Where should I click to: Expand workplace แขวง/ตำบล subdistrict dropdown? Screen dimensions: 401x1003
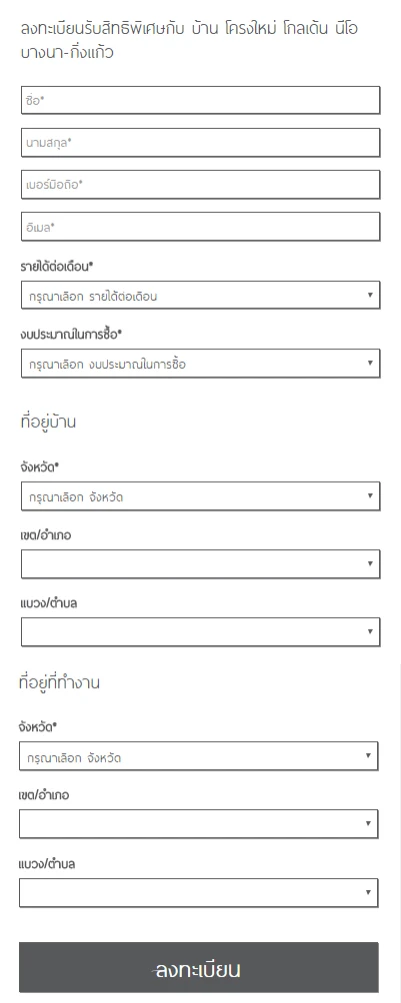[x=198, y=892]
